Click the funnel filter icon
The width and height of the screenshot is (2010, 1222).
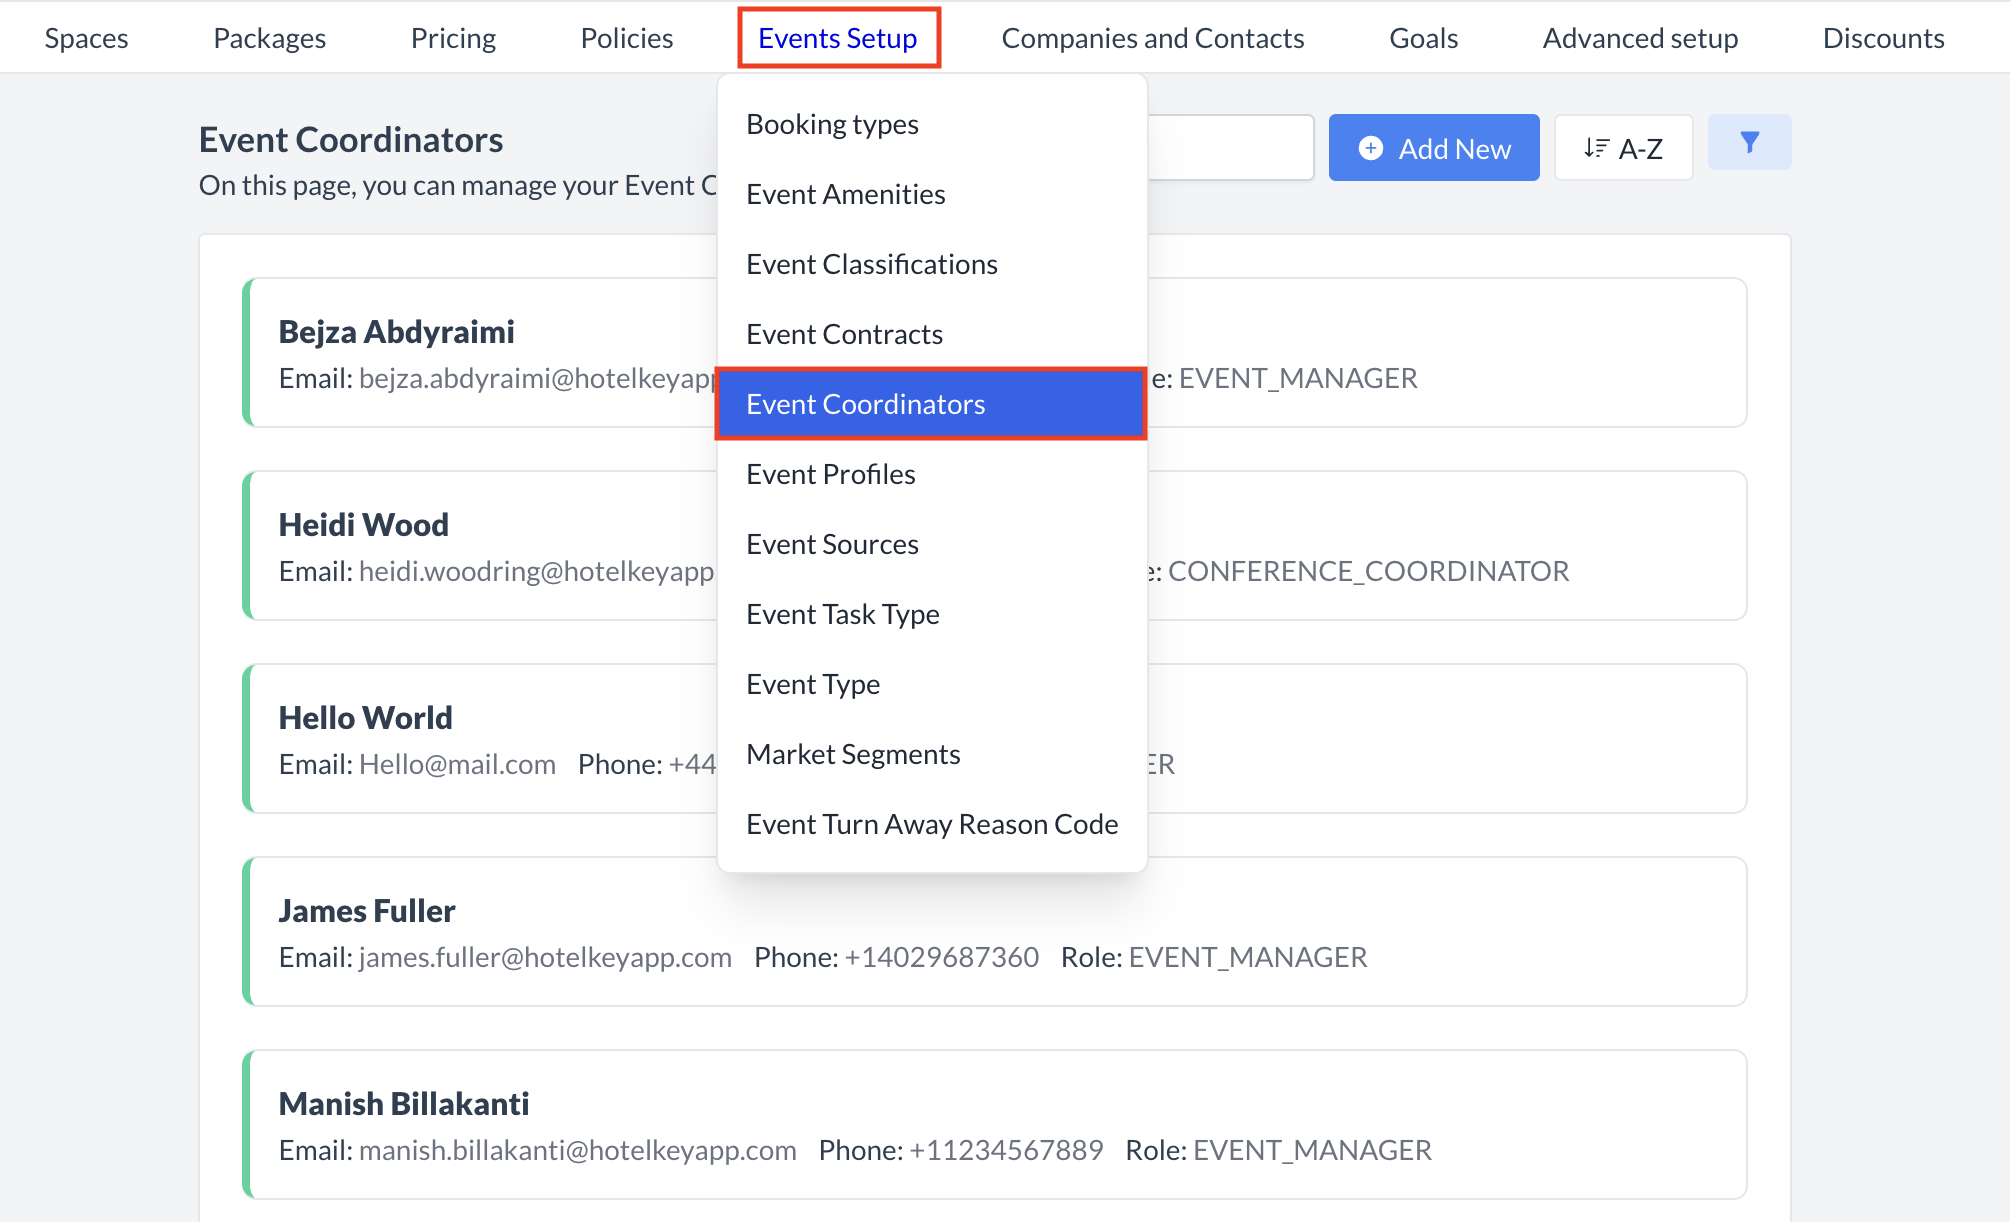[1749, 143]
